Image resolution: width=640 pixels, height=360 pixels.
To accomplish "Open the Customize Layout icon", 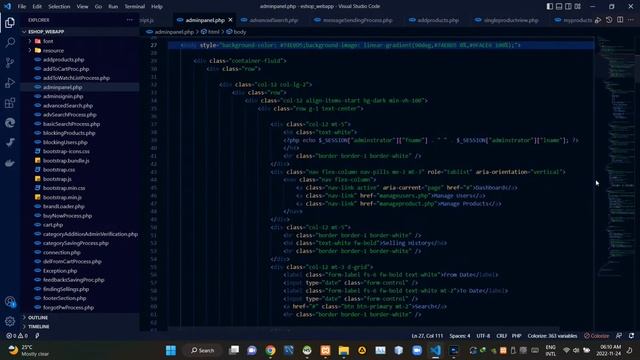I will coord(578,7).
